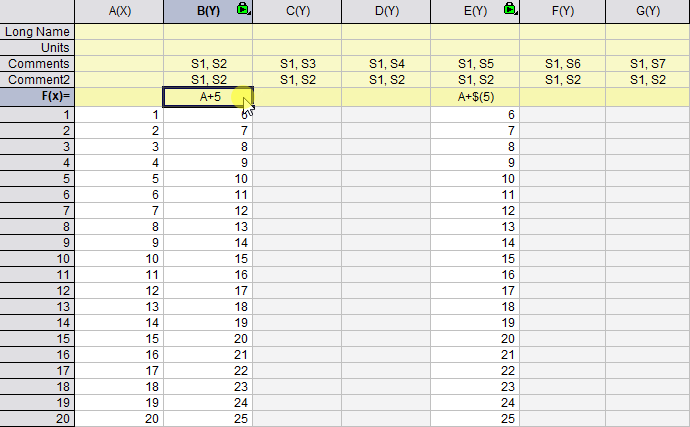Select row 20 by its row header
690x427 pixels.
(37, 417)
